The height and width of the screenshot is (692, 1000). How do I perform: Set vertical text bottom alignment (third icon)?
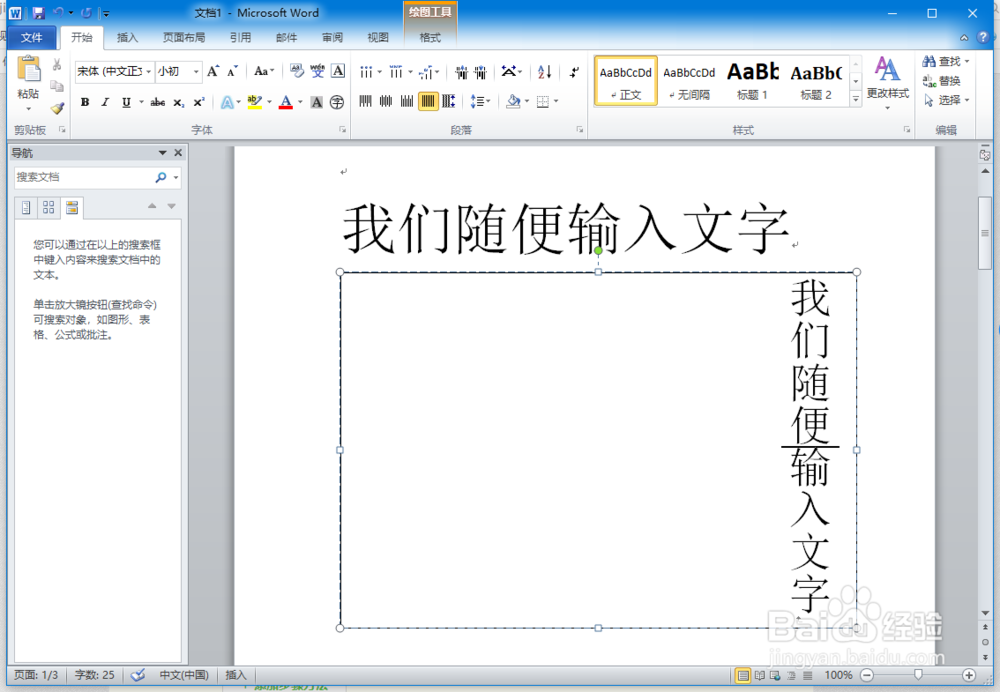[406, 101]
